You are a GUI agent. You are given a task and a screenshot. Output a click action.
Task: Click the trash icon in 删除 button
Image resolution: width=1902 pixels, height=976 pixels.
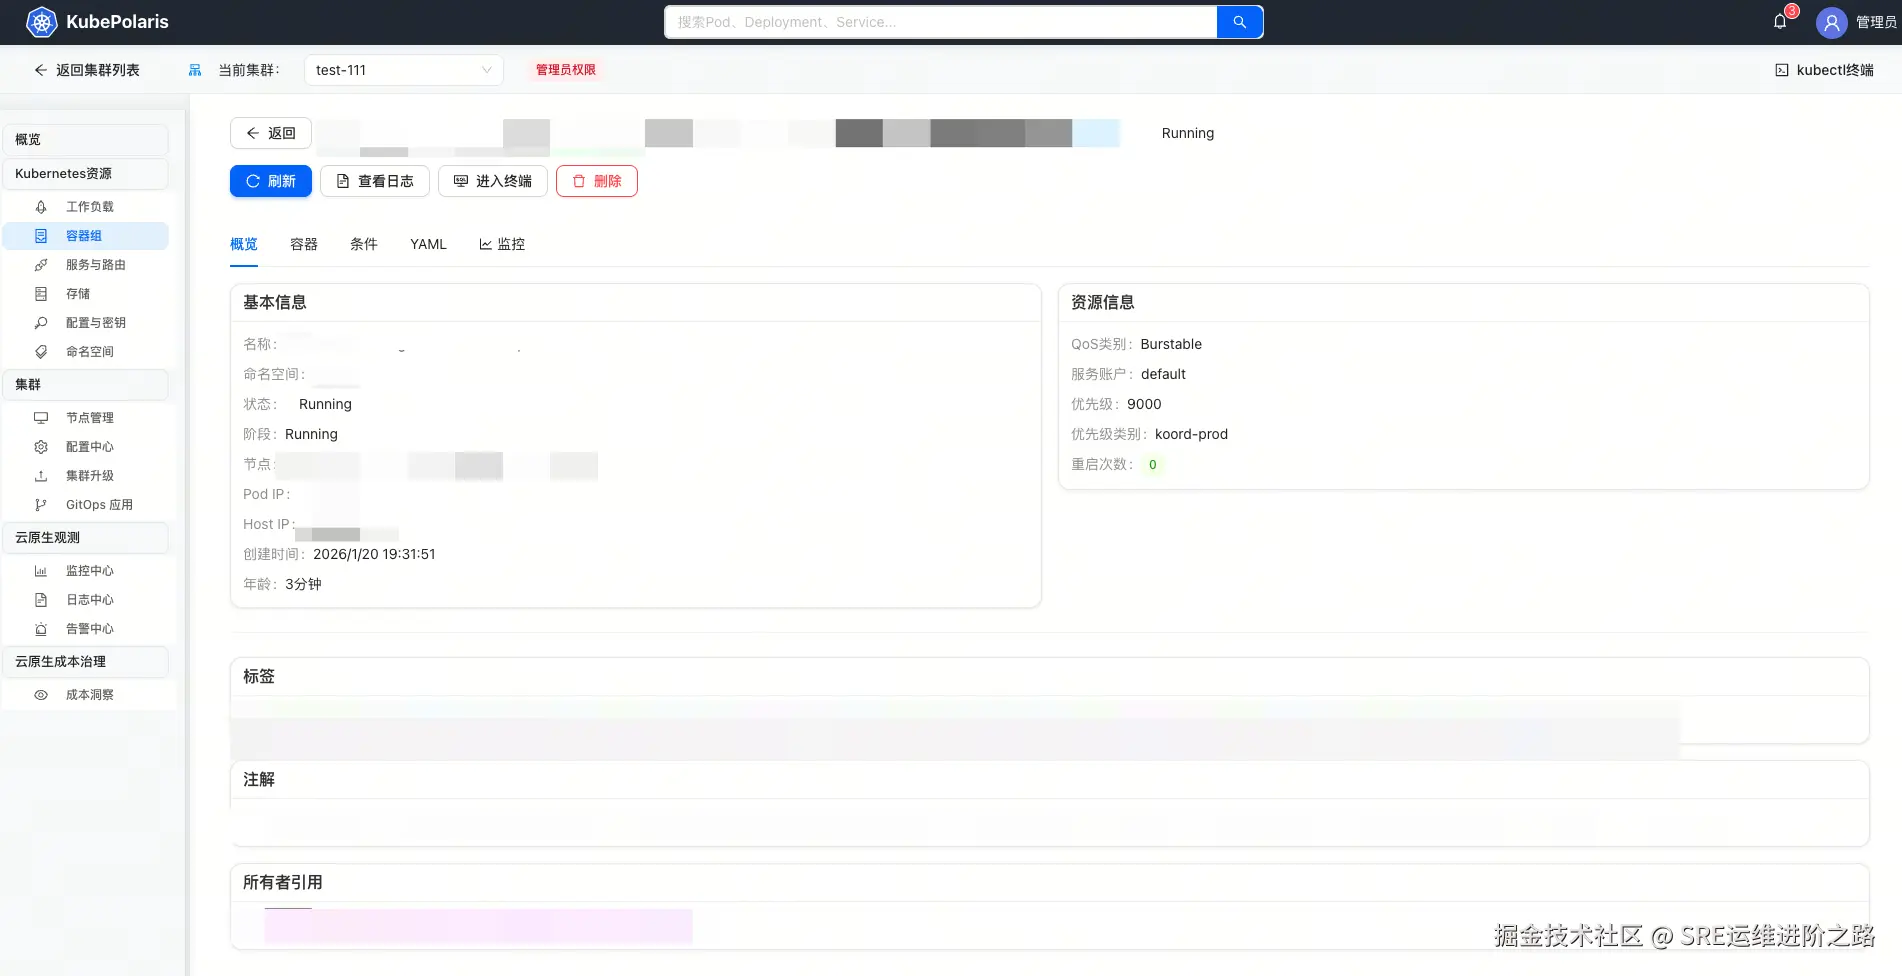[579, 181]
